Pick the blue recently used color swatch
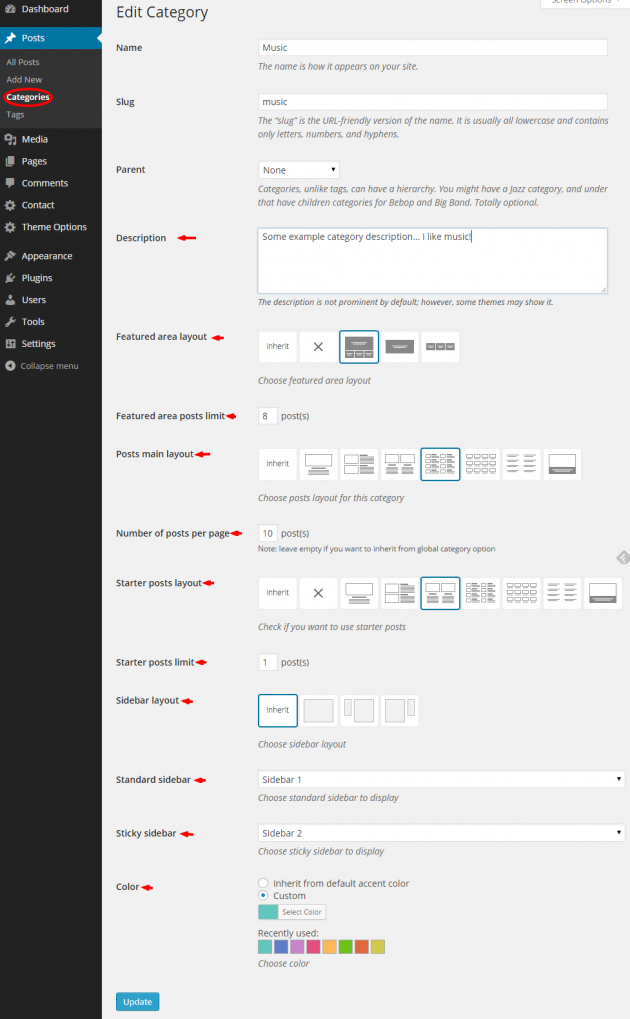The width and height of the screenshot is (630, 1019). tap(281, 947)
